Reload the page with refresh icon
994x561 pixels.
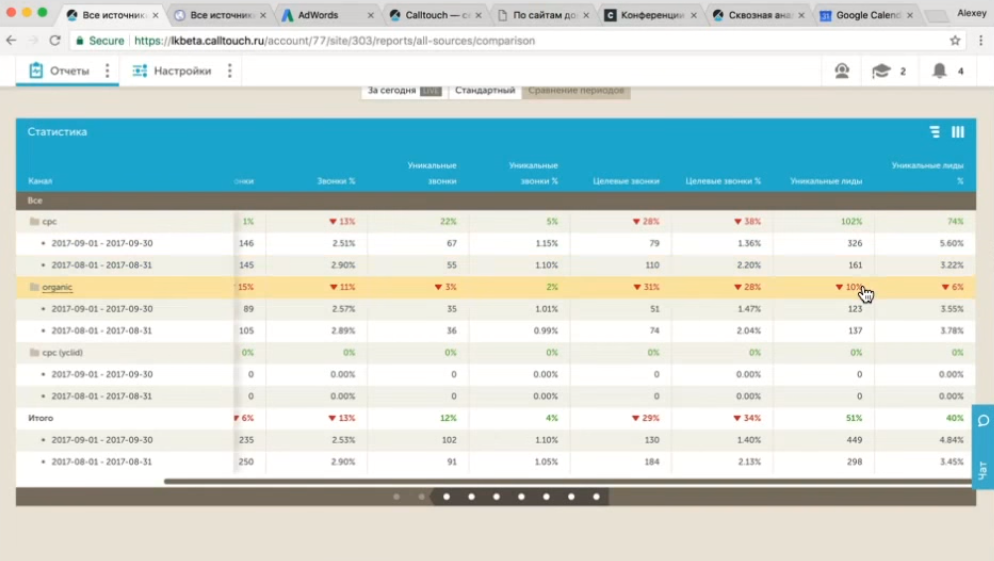[x=55, y=41]
